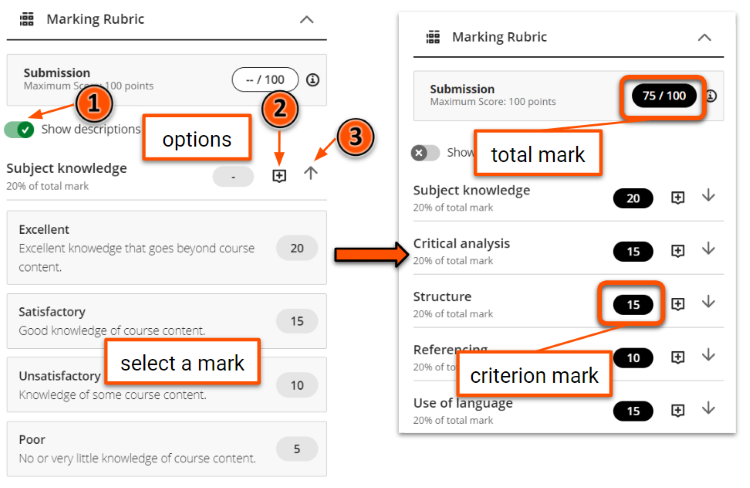Click the rubric grid icon in the right panel header

point(433,37)
